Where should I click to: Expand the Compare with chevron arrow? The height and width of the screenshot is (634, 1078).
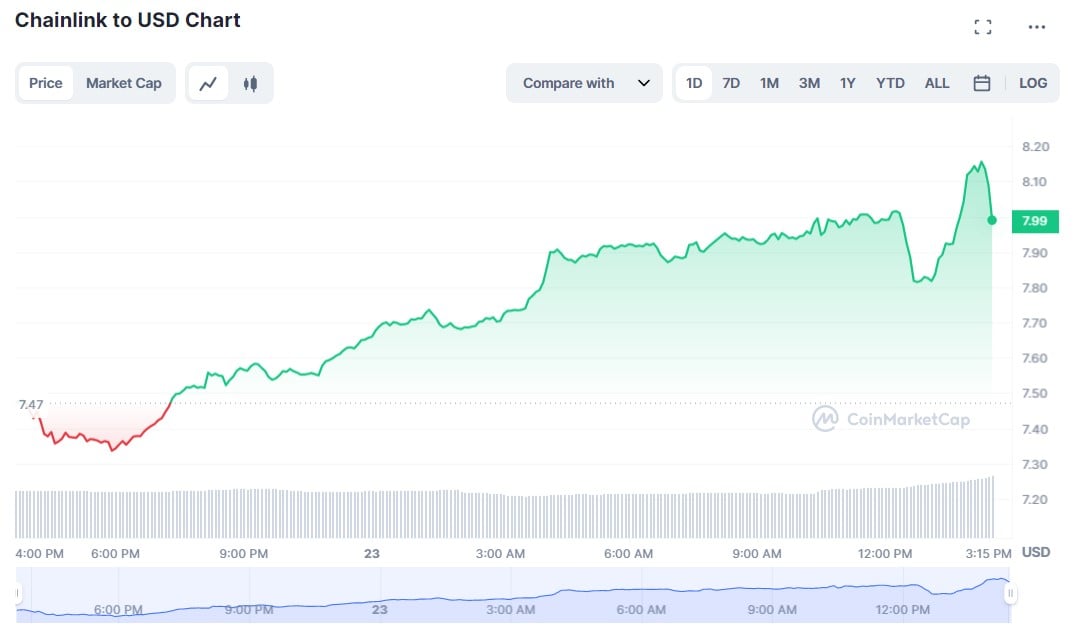(645, 83)
